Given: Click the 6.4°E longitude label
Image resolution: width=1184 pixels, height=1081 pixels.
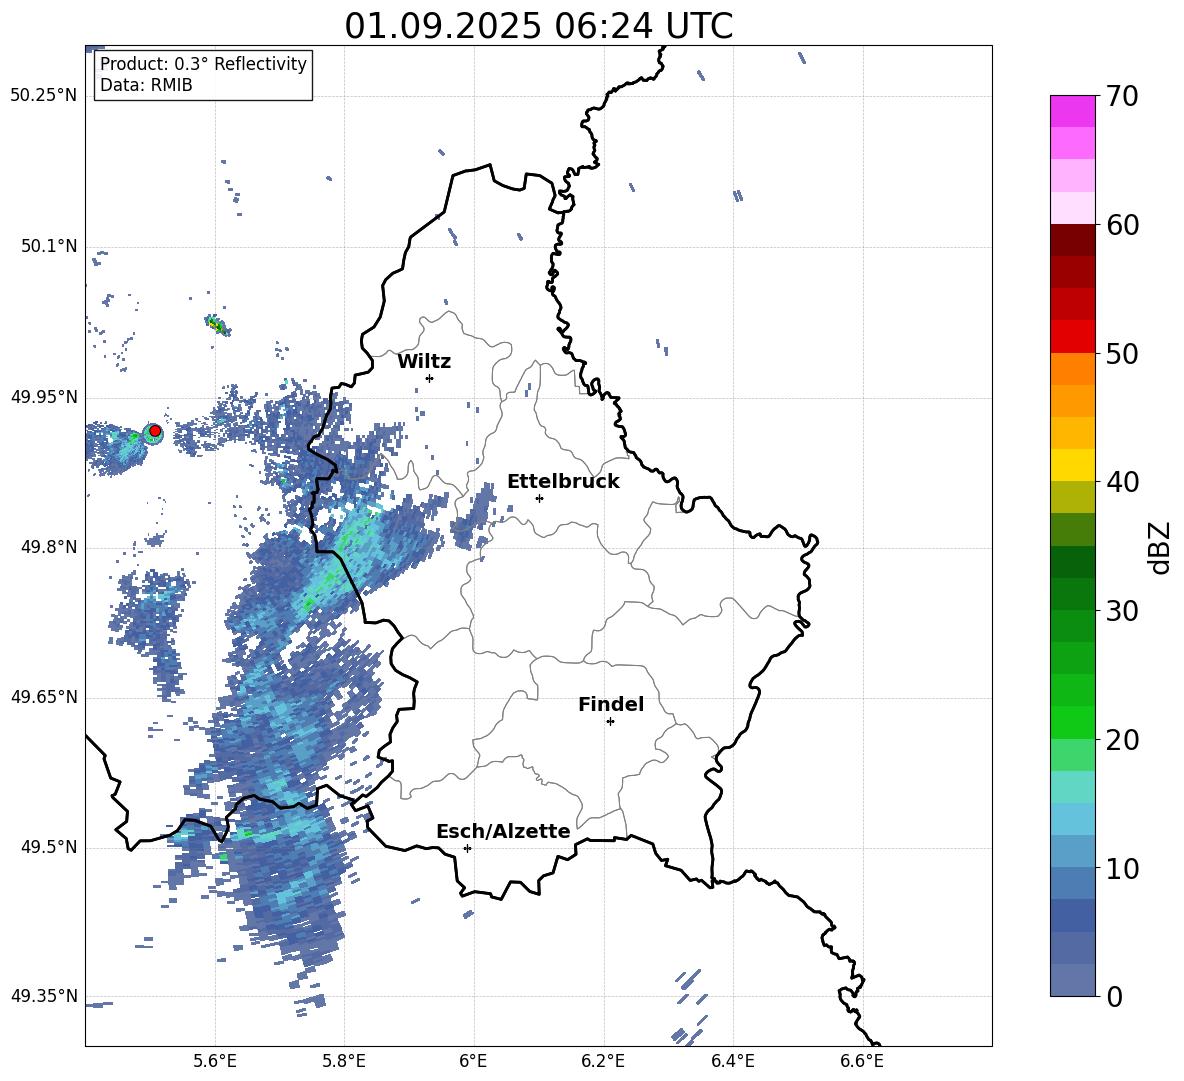Looking at the screenshot, I should (x=733, y=1061).
